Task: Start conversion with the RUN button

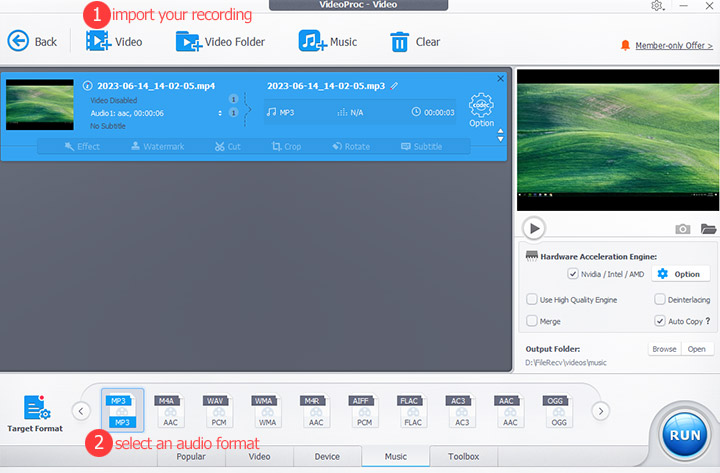Action: pyautogui.click(x=685, y=435)
